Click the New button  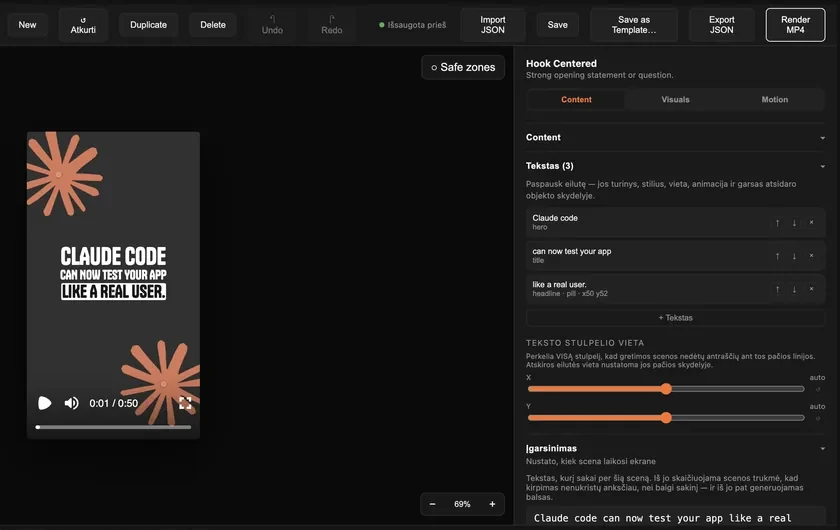tap(27, 25)
